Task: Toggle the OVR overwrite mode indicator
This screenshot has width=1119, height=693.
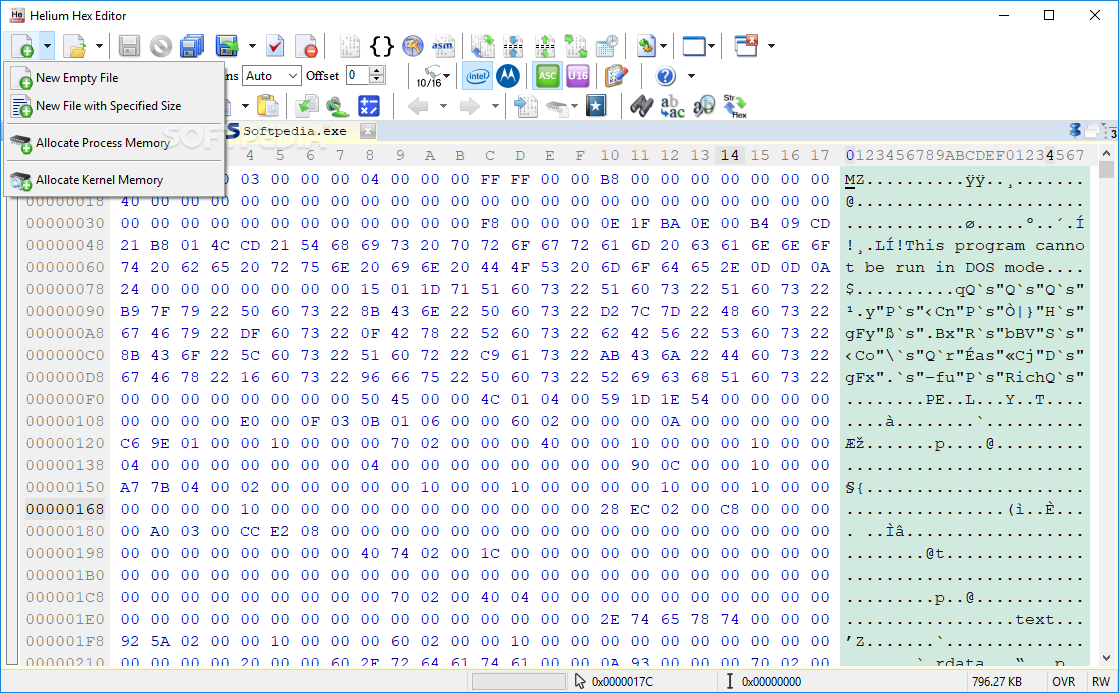Action: [x=1063, y=682]
